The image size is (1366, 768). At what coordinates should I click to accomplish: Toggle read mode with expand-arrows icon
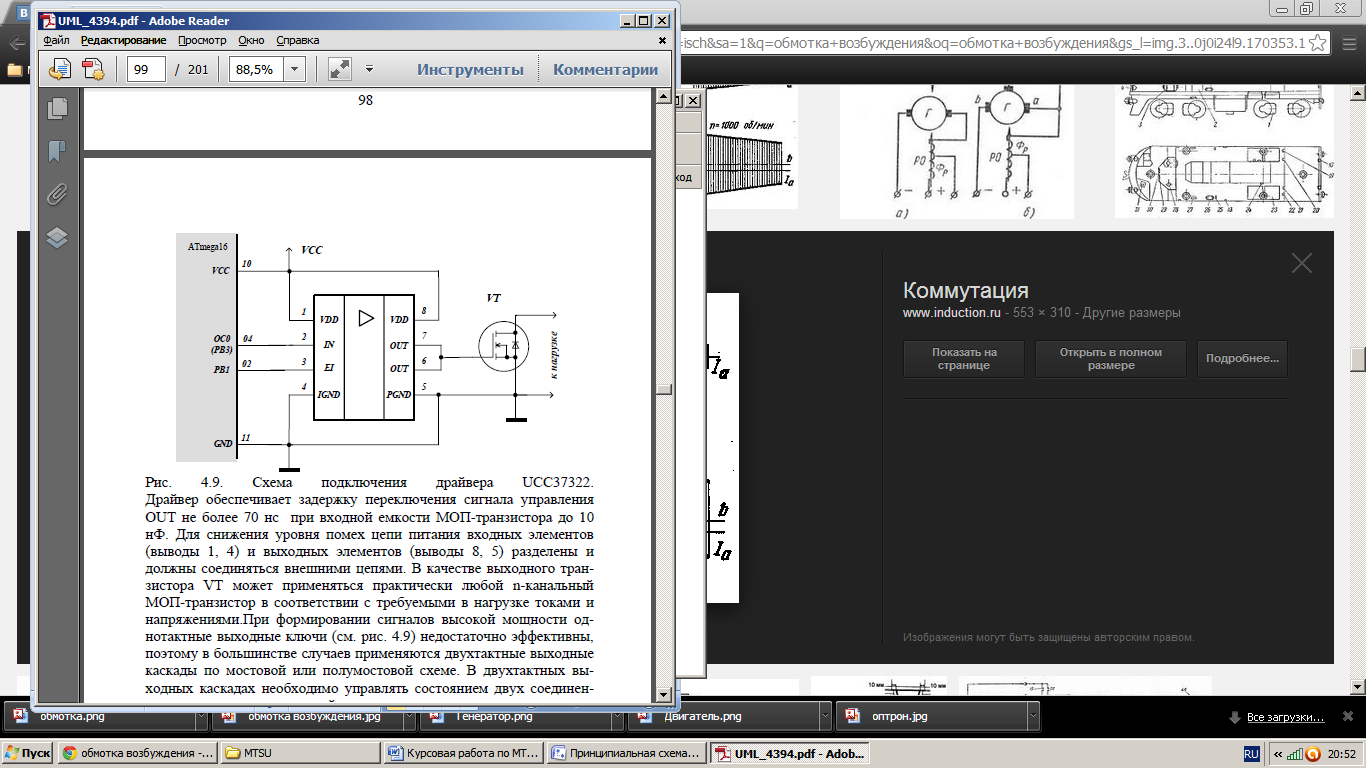(x=340, y=69)
